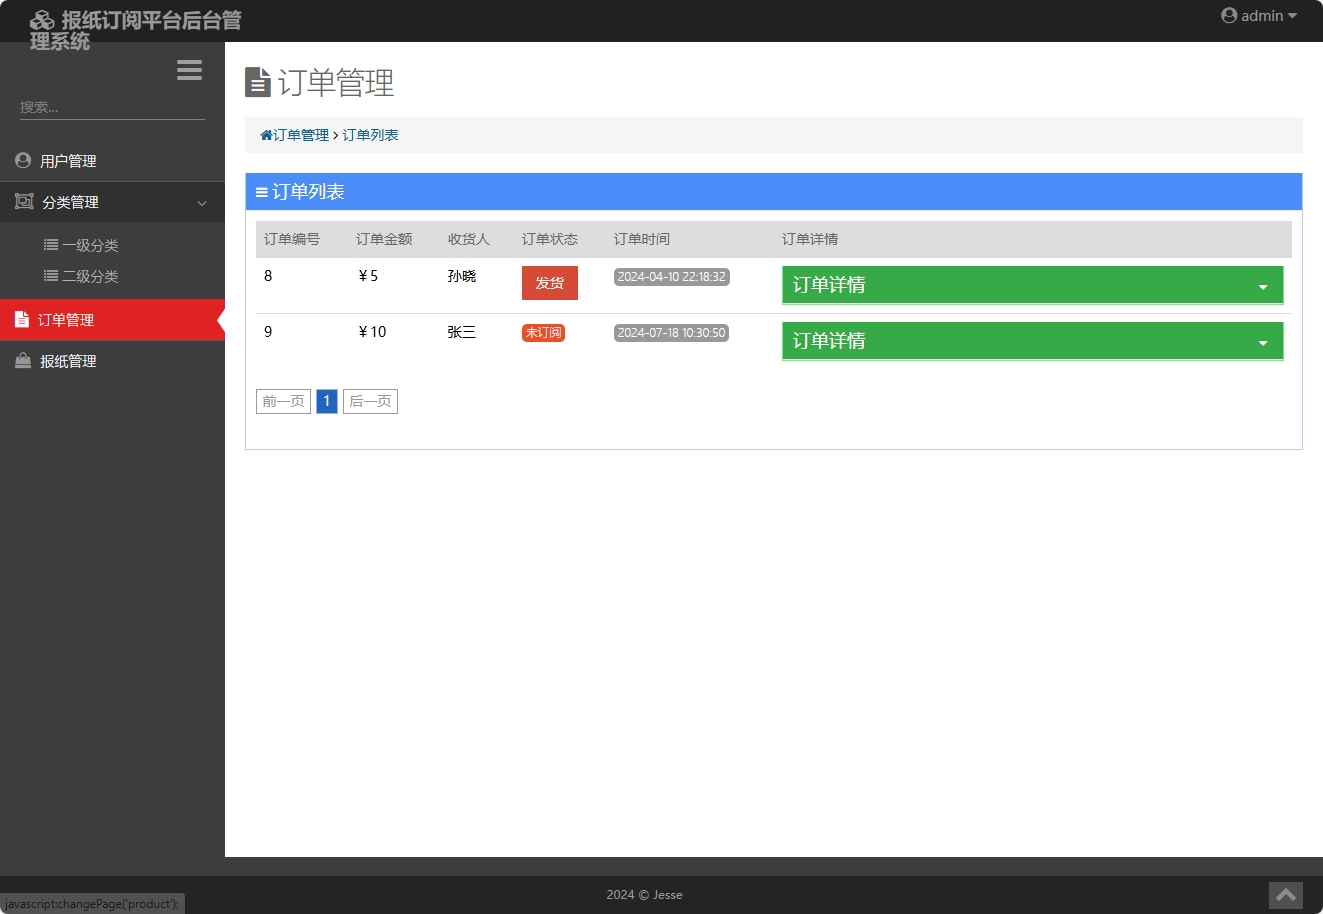1323x914 pixels.
Task: Click the home icon in the breadcrumb
Action: (x=266, y=134)
